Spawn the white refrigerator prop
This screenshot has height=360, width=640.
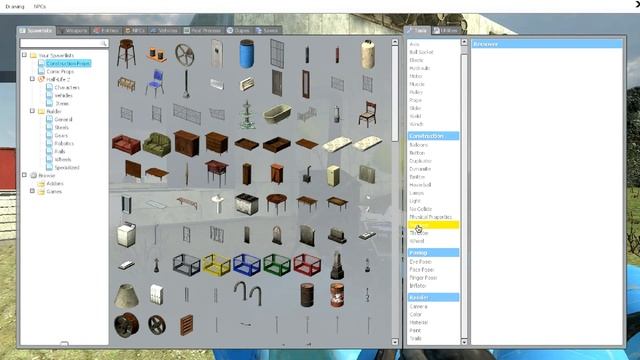pos(333,176)
